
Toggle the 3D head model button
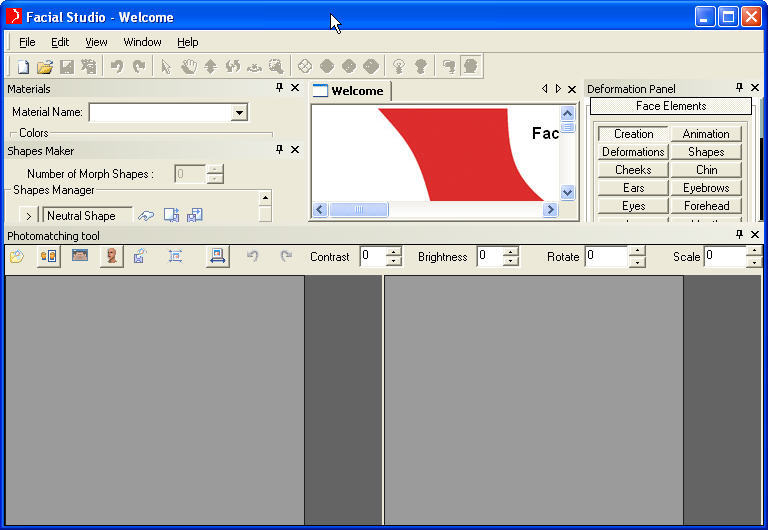tap(112, 256)
